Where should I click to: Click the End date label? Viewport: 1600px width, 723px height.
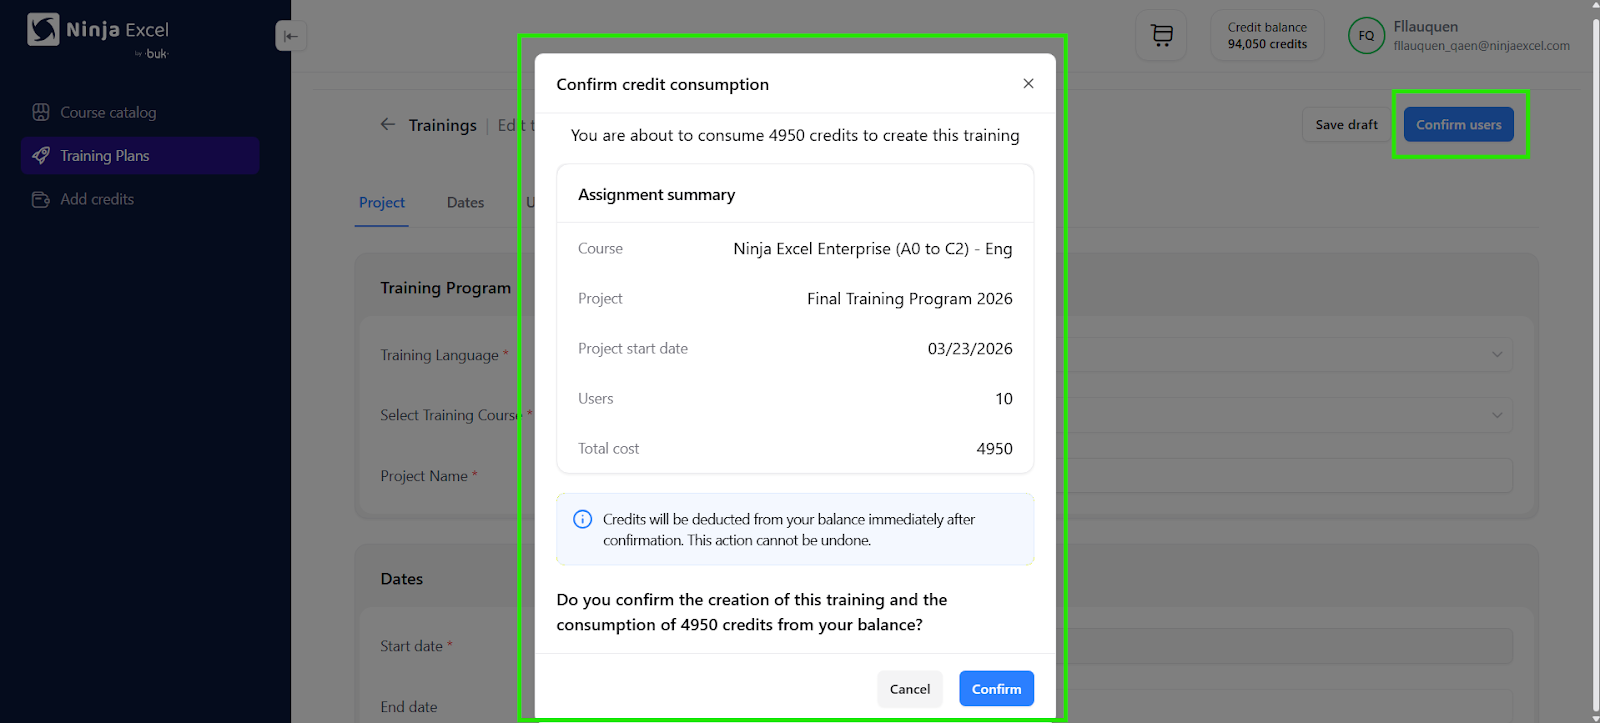click(x=409, y=707)
